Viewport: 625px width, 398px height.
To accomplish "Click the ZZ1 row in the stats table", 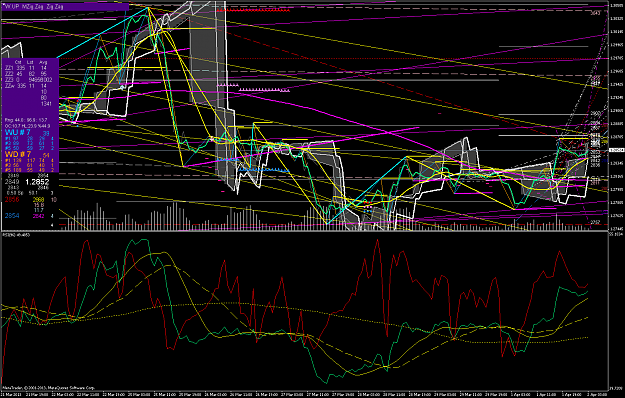I will click(26, 68).
